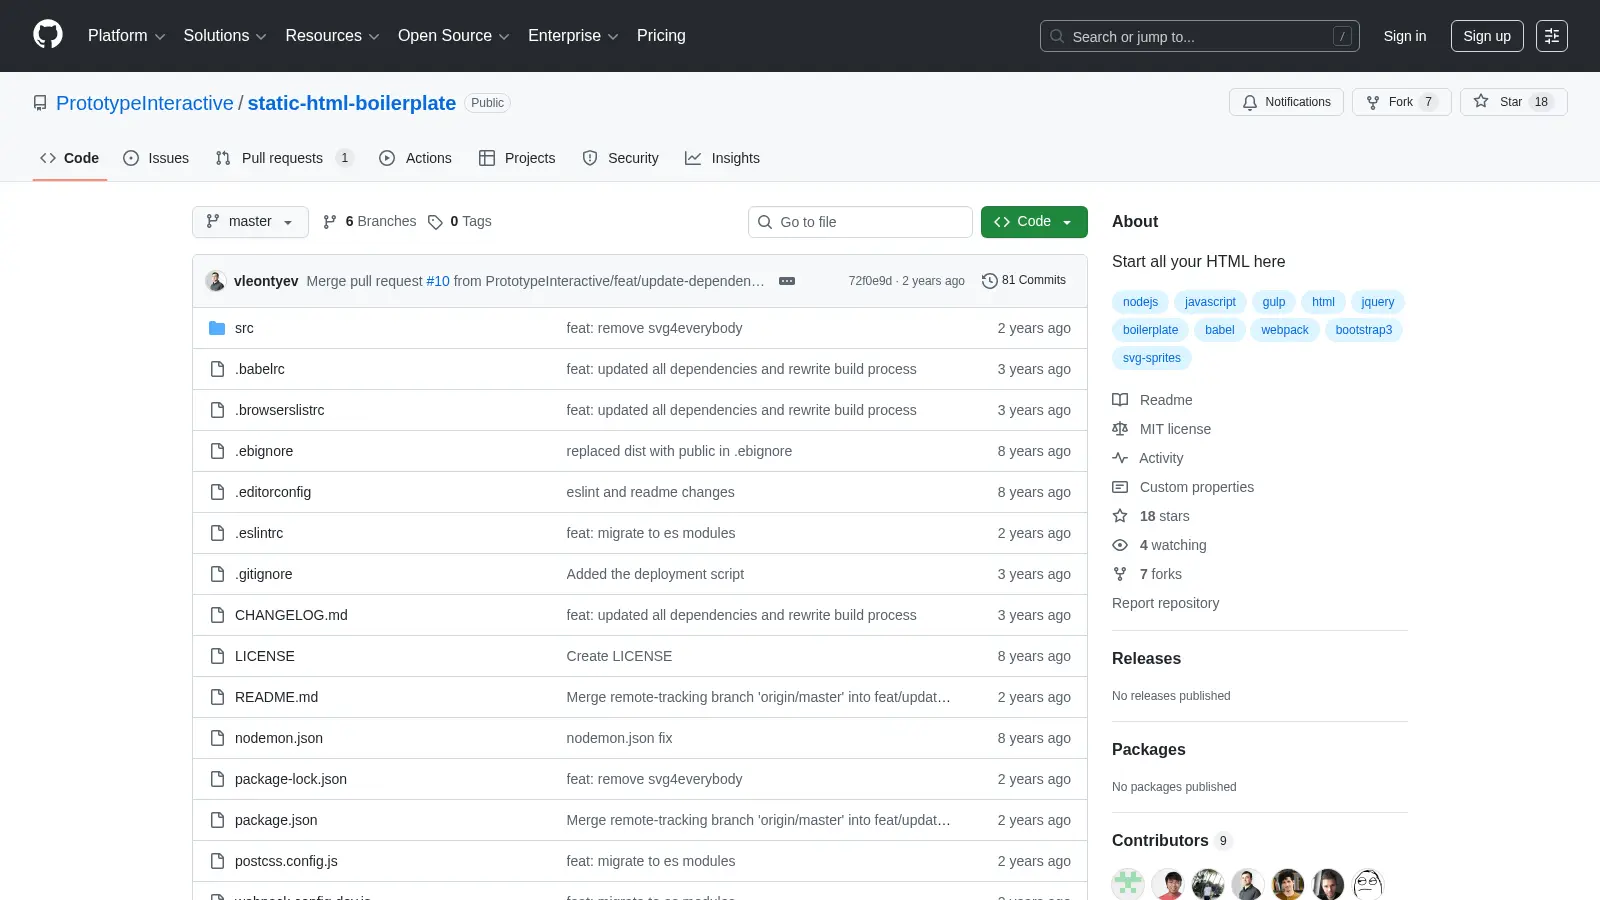
Task: Focus the Go to file field
Action: [x=860, y=222]
